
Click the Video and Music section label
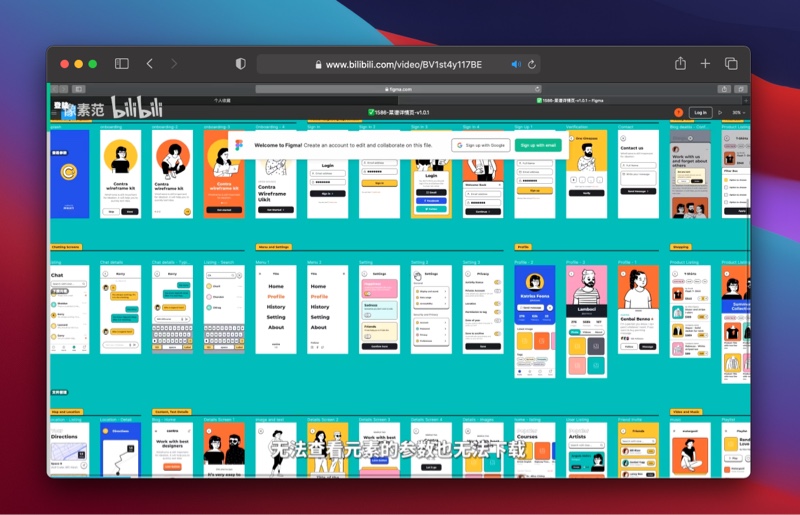pyautogui.click(x=686, y=411)
